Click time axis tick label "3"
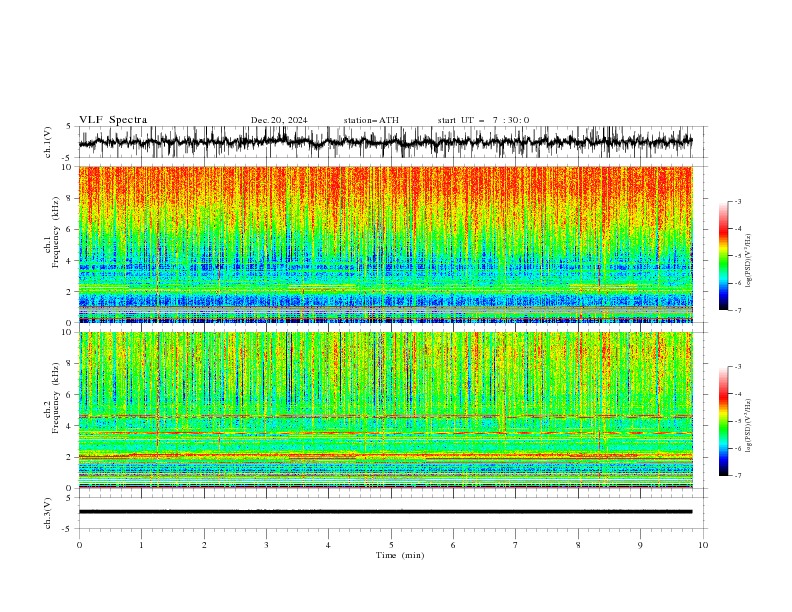Viewport: 792px width, 612px height. [266, 545]
